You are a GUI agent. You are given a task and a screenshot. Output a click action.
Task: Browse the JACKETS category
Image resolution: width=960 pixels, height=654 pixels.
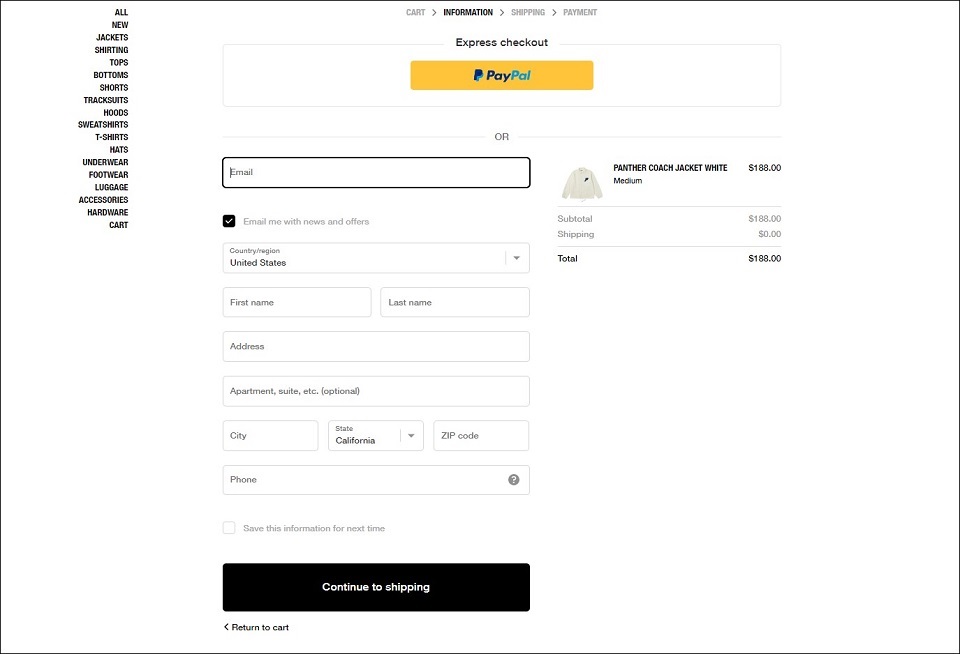[x=112, y=37]
